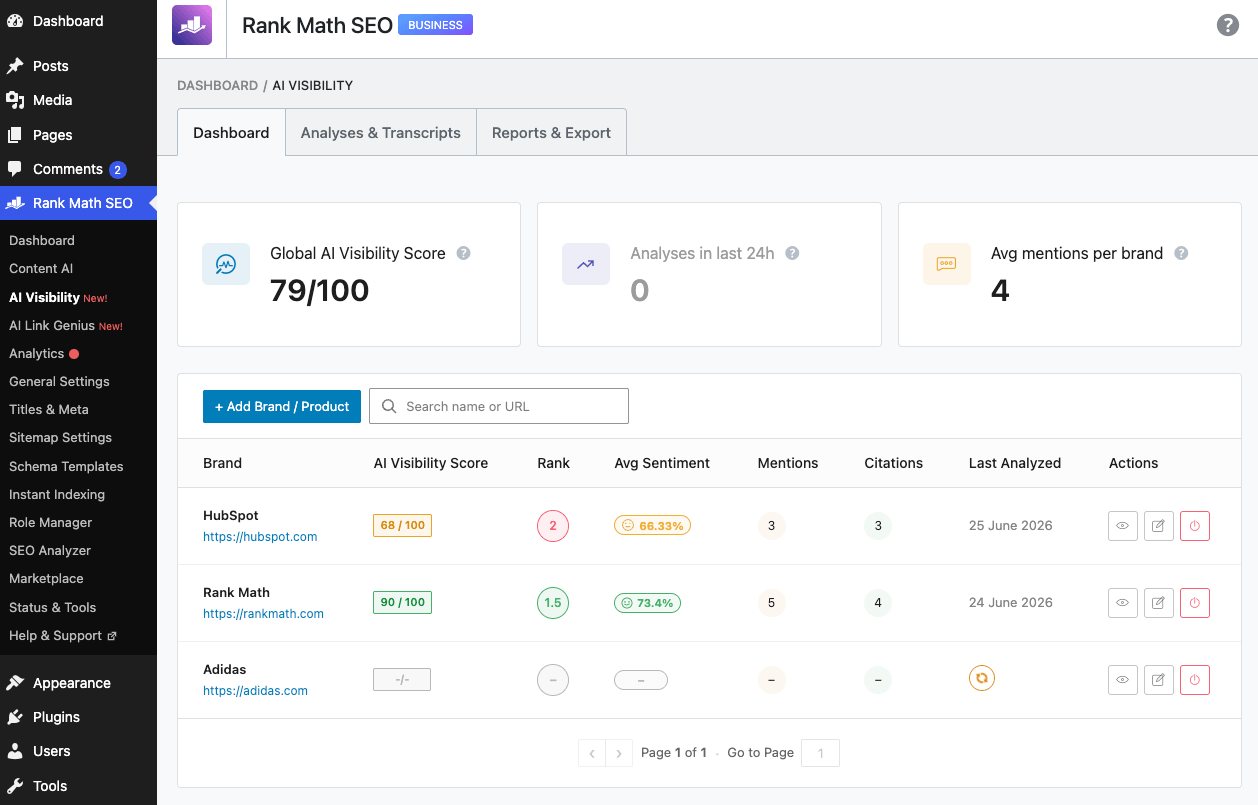Open Pages in admin sidebar
Viewport: 1258px width, 805px height.
click(x=78, y=135)
